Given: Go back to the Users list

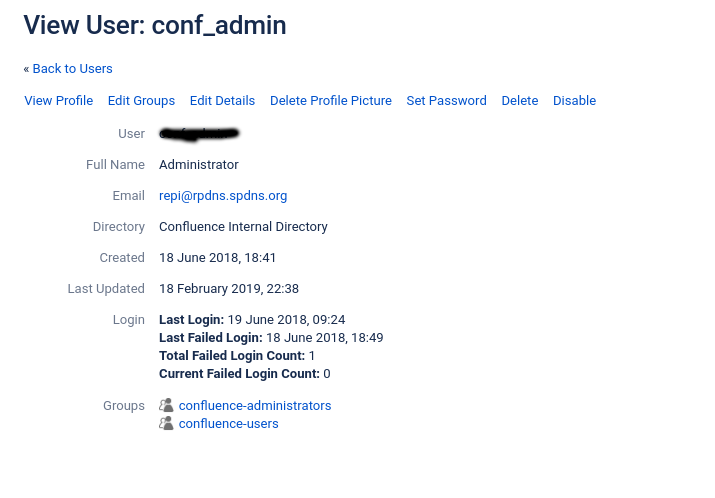Looking at the screenshot, I should 73,68.
